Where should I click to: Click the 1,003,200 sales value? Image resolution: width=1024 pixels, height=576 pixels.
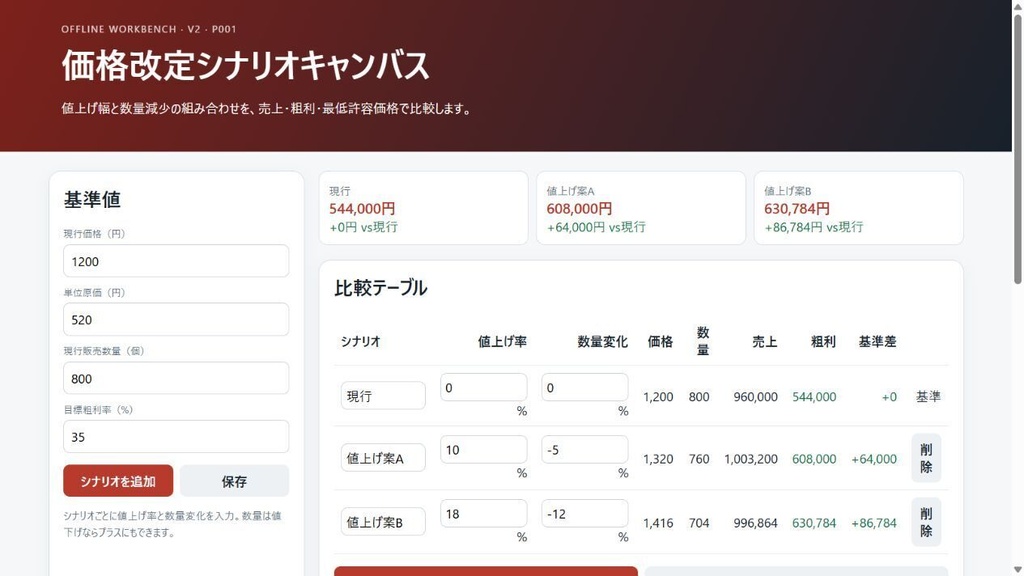[x=751, y=459]
